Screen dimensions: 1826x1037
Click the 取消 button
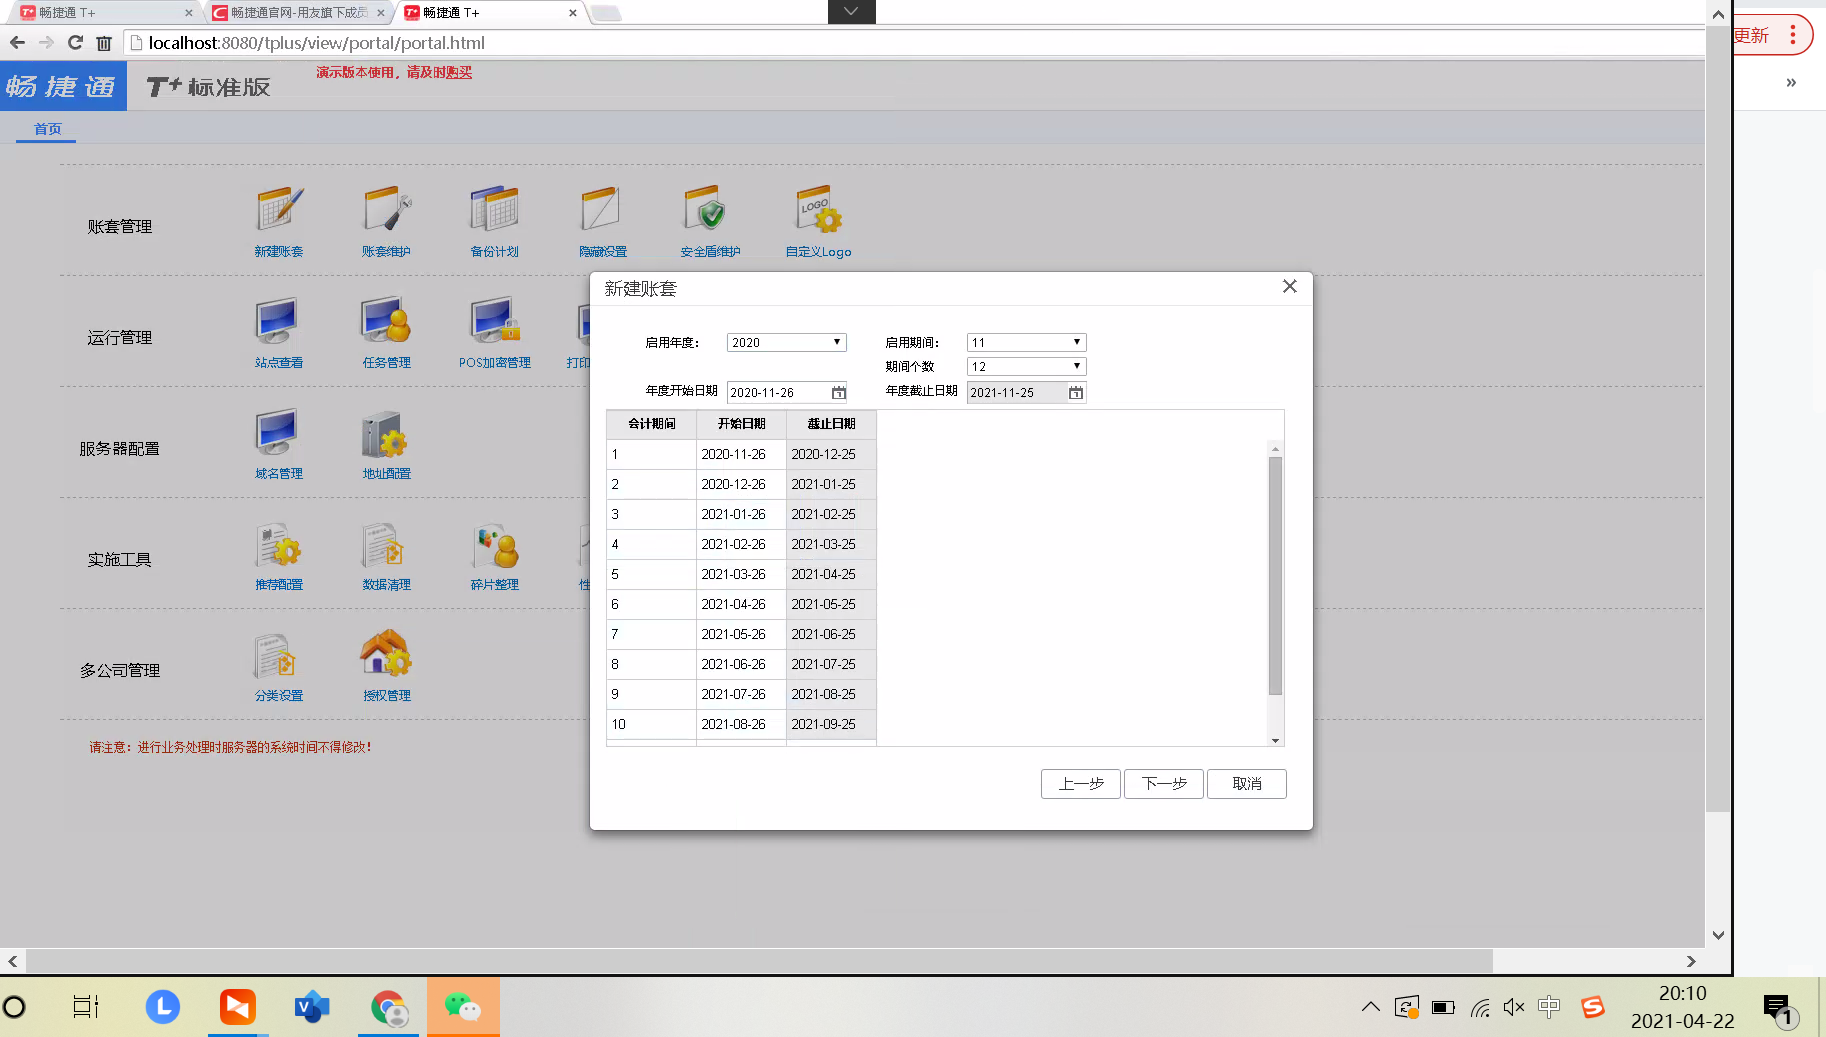coord(1247,784)
